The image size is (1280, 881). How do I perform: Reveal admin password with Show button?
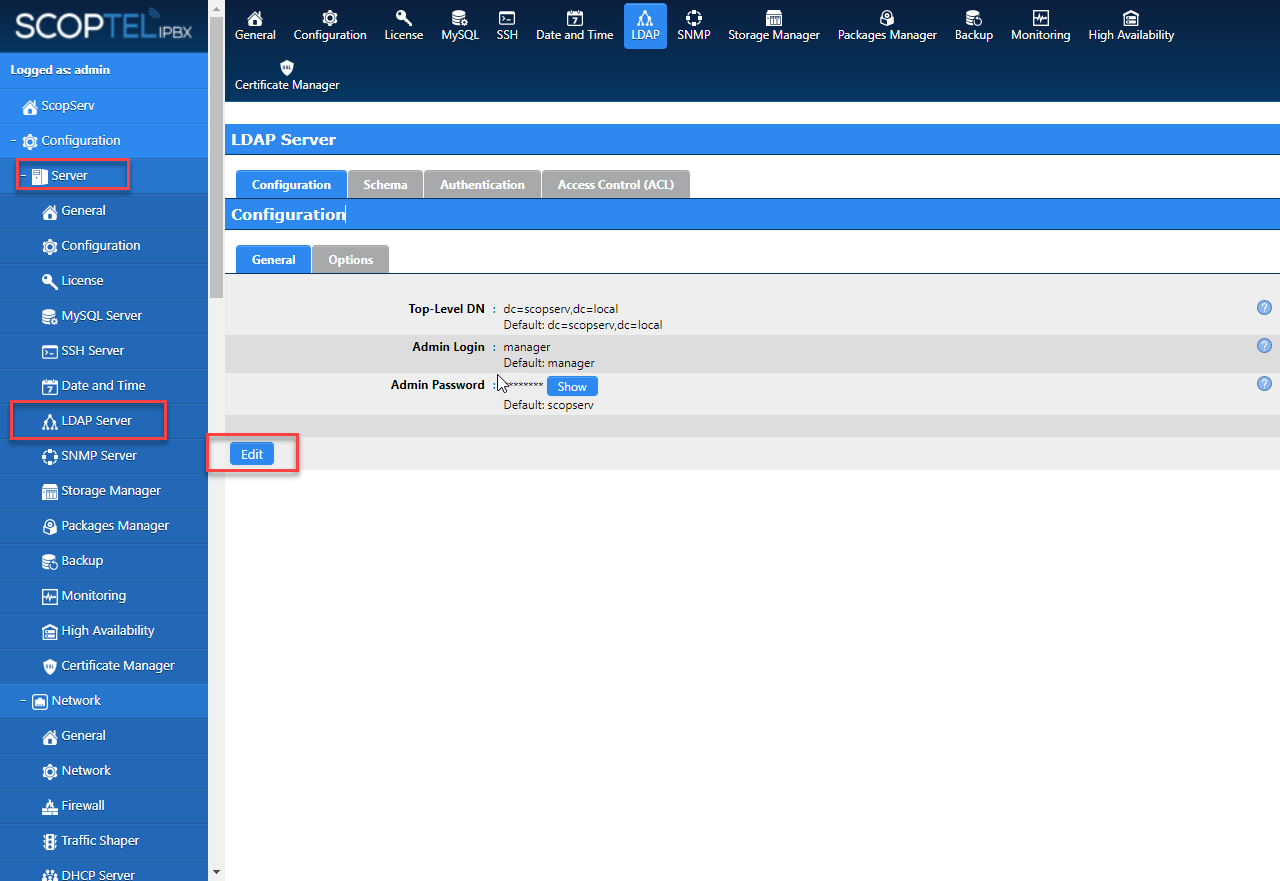click(x=572, y=387)
